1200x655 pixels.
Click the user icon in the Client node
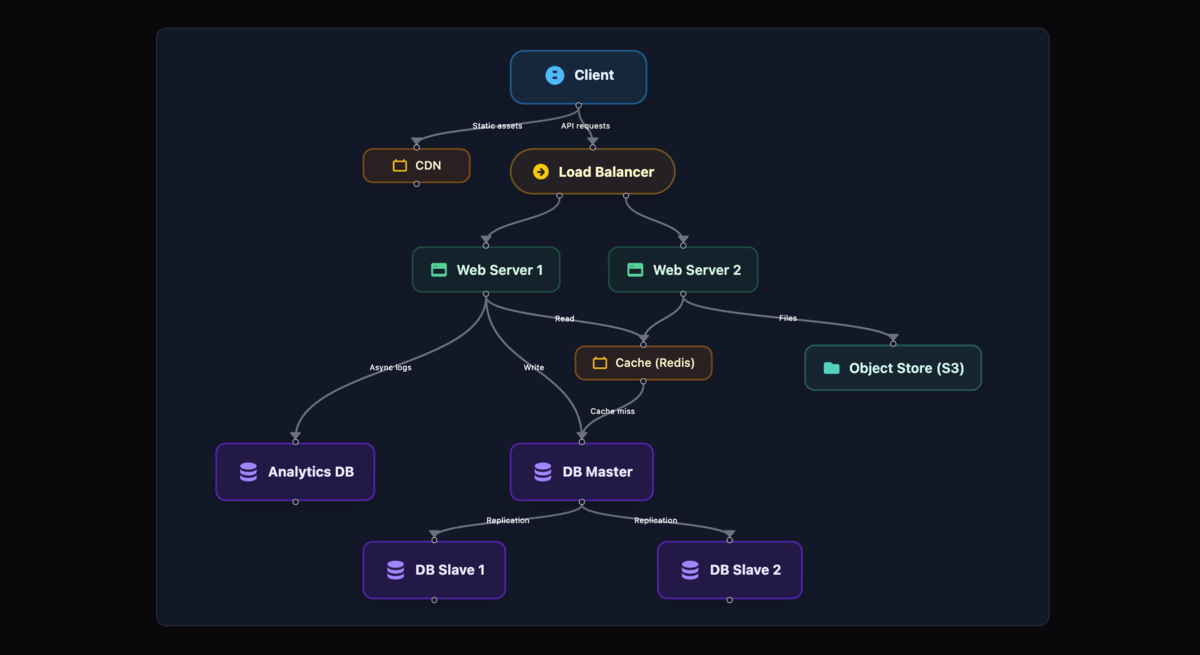pyautogui.click(x=554, y=75)
